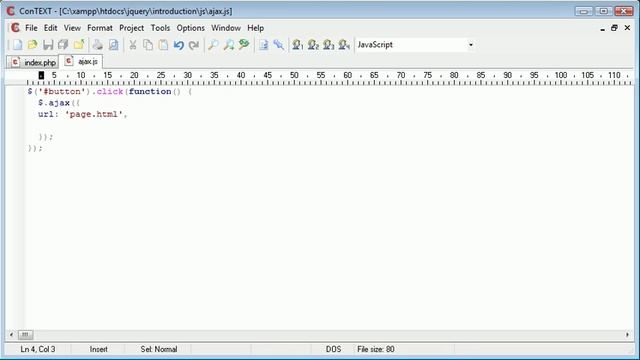
Task: Click the horizontal scrollbar thumb
Action: pyautogui.click(x=25, y=335)
